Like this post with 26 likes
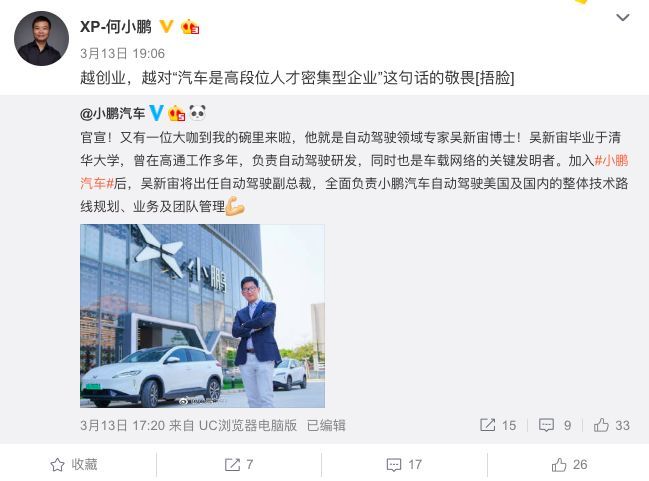The image size is (649, 481). click(x=570, y=464)
